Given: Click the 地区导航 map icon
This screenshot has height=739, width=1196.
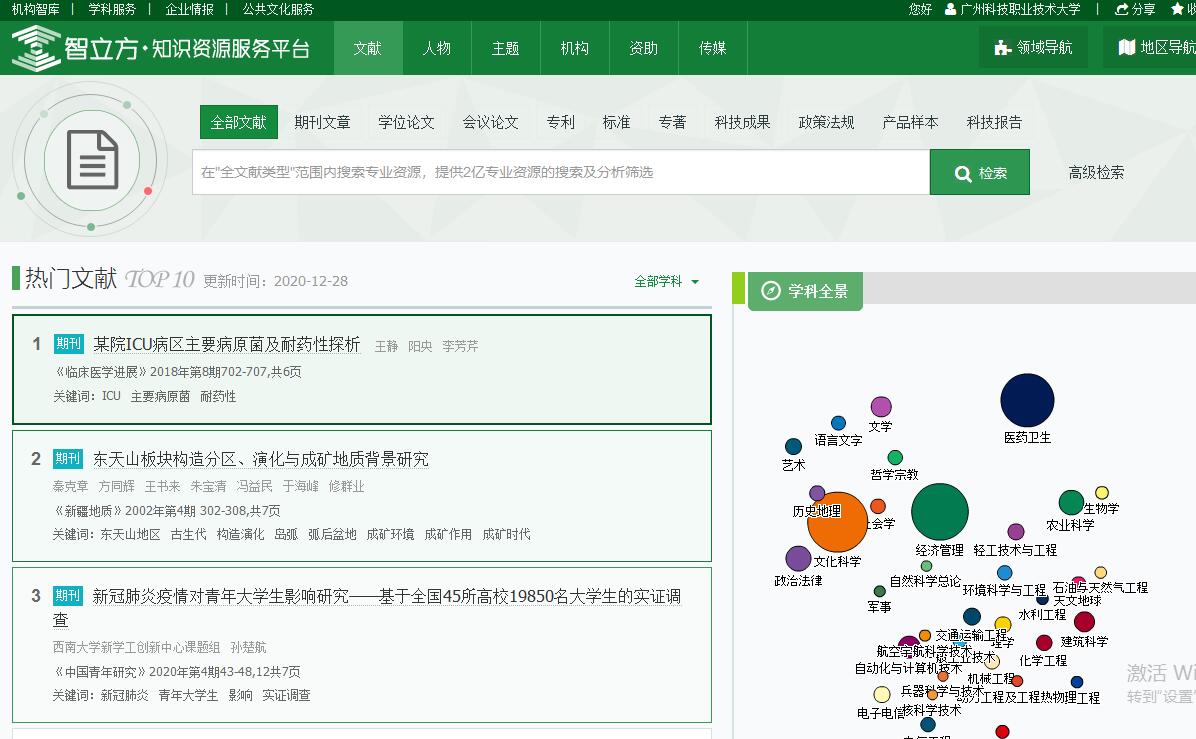Looking at the screenshot, I should coord(1127,48).
